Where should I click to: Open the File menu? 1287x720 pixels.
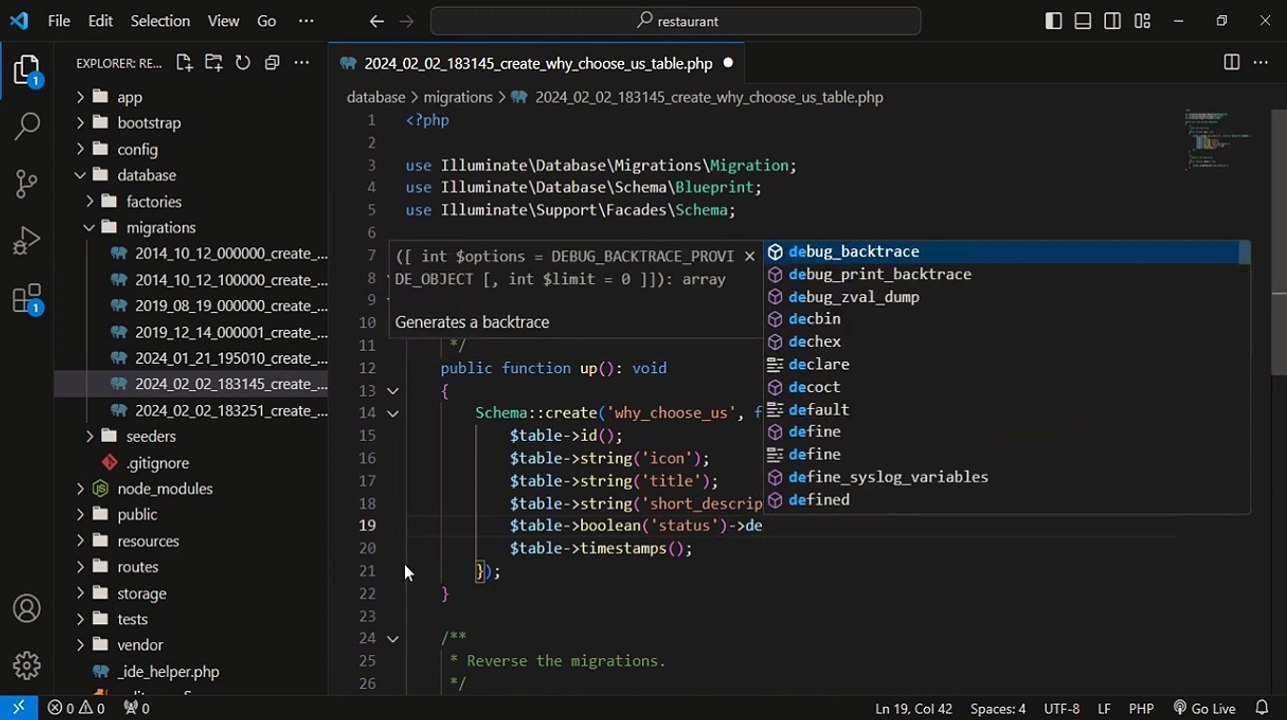coord(59,21)
